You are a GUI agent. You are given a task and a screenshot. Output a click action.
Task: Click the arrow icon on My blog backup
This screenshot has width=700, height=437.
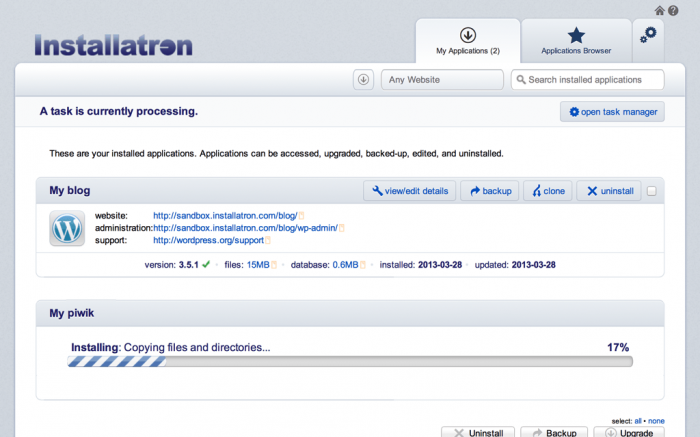click(475, 191)
